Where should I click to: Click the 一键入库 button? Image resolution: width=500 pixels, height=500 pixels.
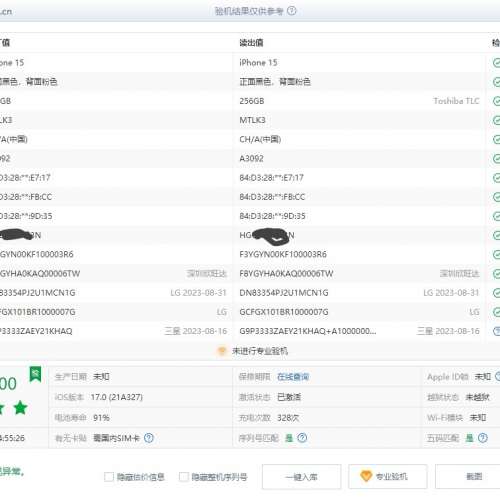[301, 477]
